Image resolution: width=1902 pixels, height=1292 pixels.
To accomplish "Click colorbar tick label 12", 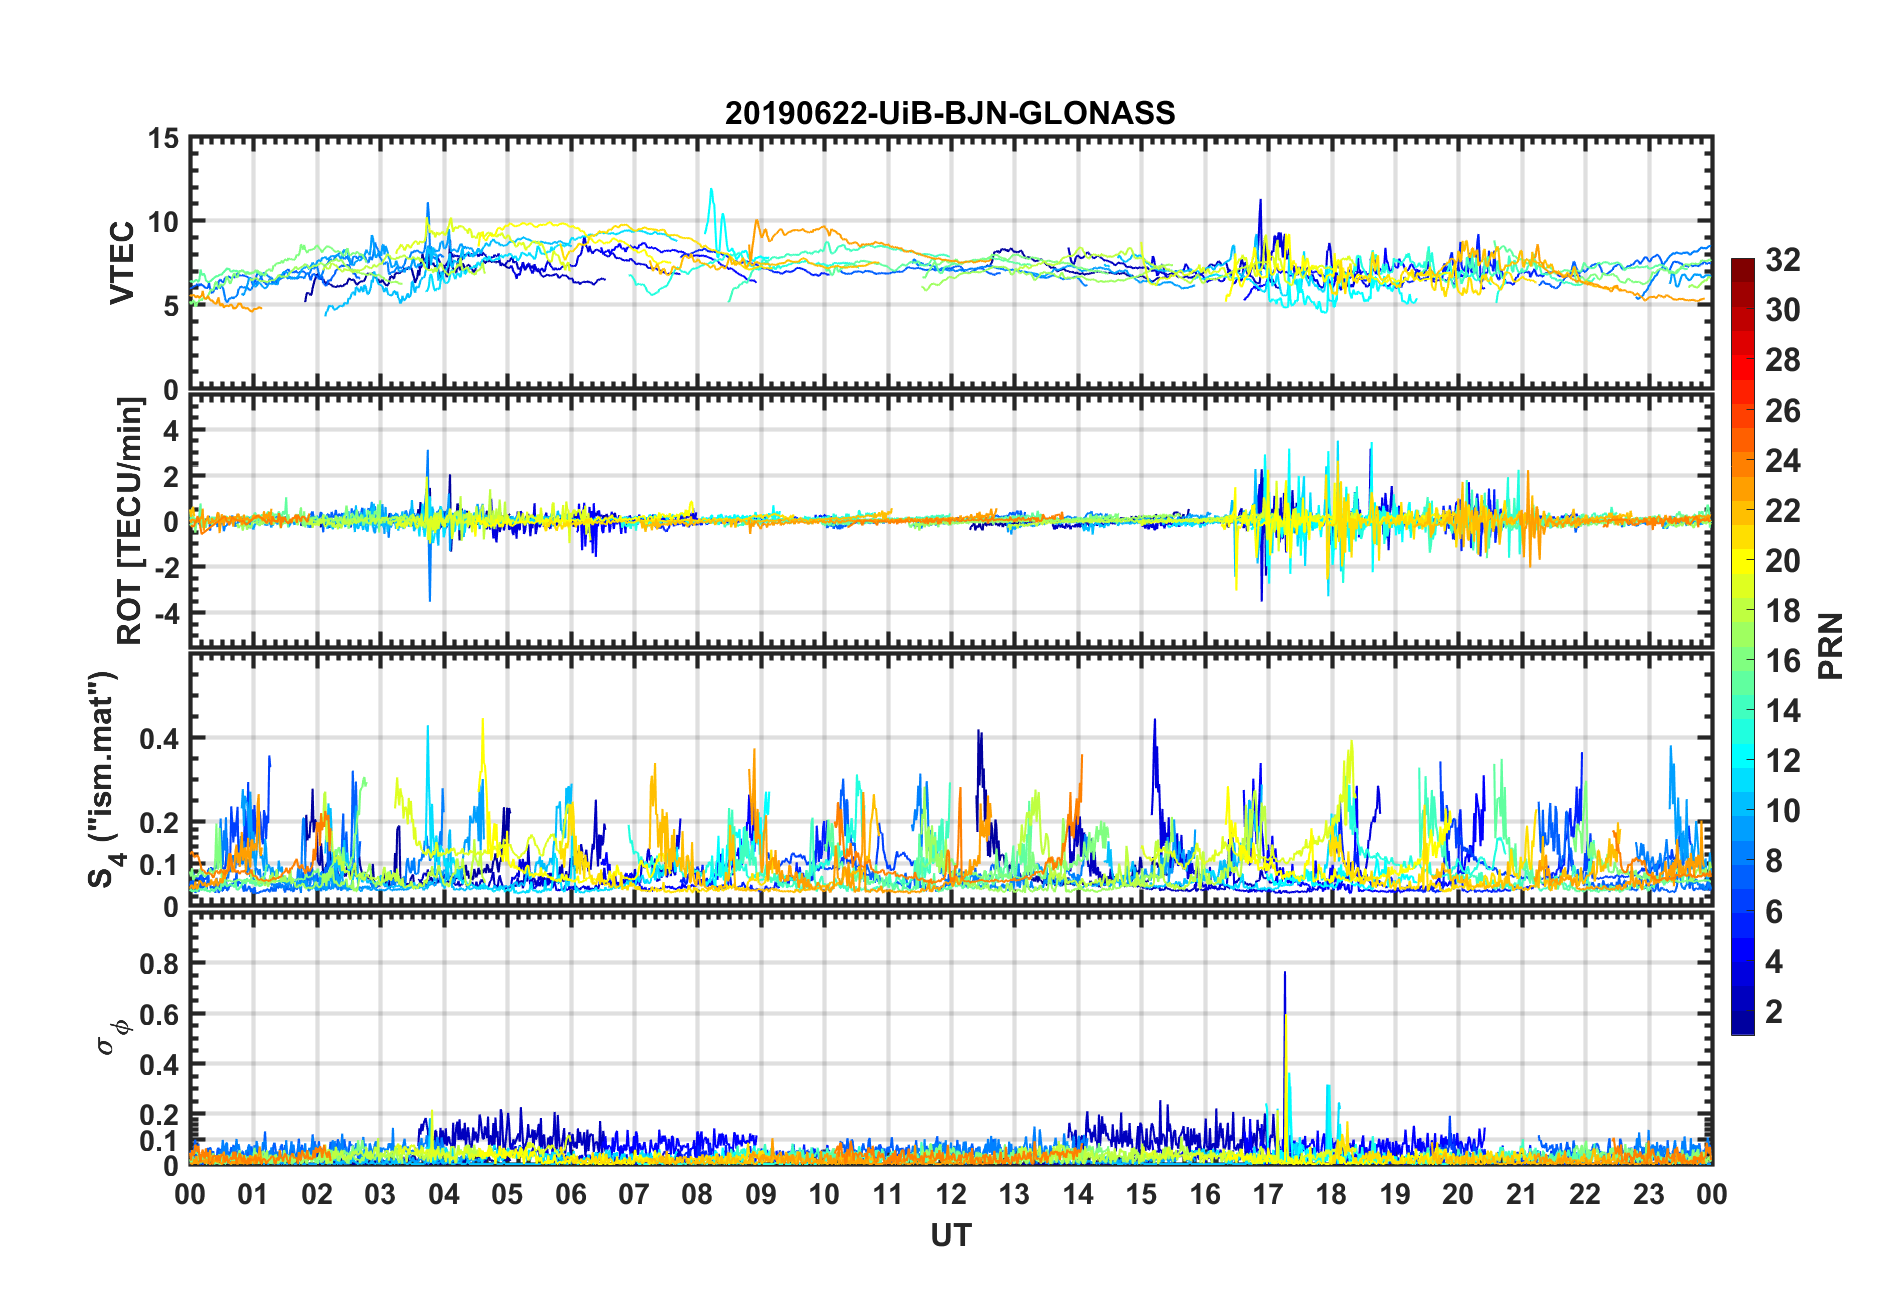I will click(1782, 761).
